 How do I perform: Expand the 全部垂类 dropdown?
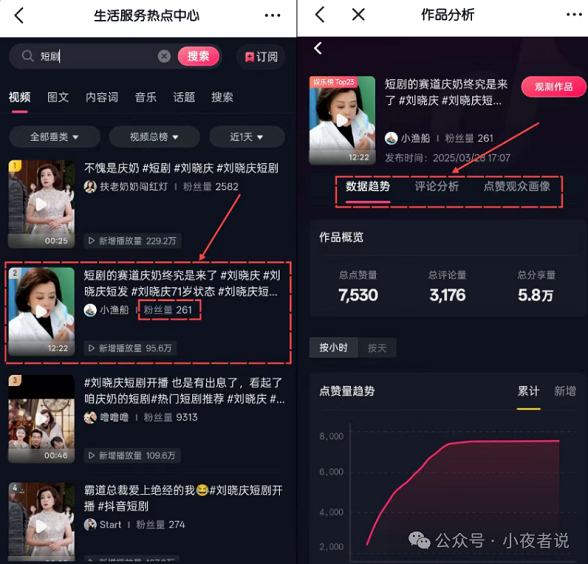pos(54,137)
